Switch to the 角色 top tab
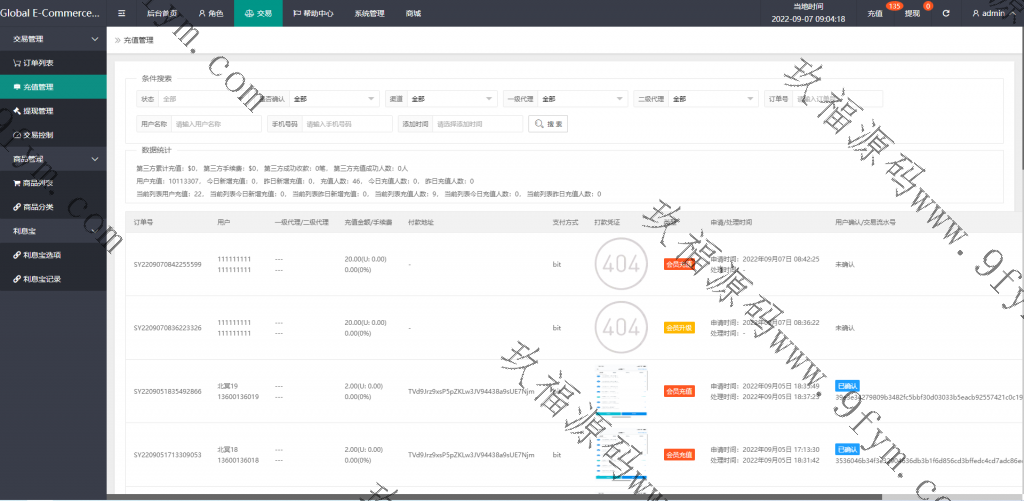This screenshot has width=1024, height=501. coord(210,14)
